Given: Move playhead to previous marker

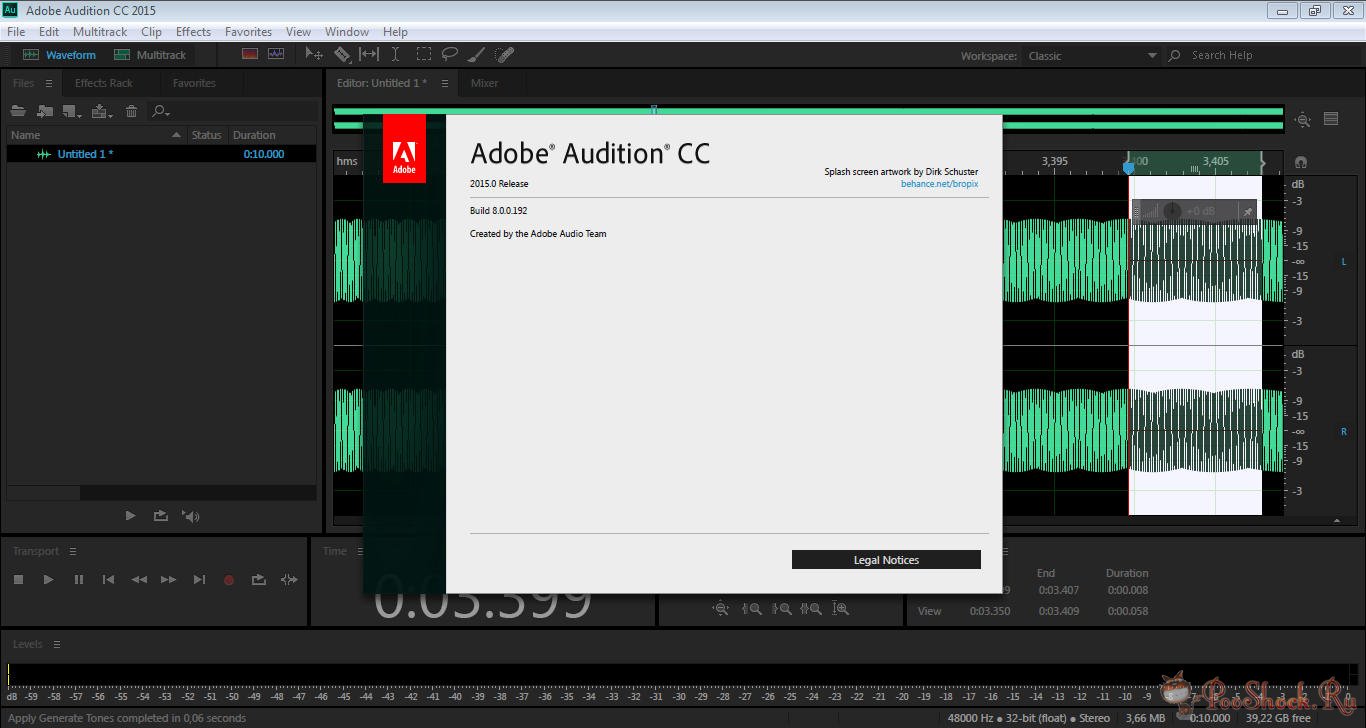Looking at the screenshot, I should pos(109,580).
